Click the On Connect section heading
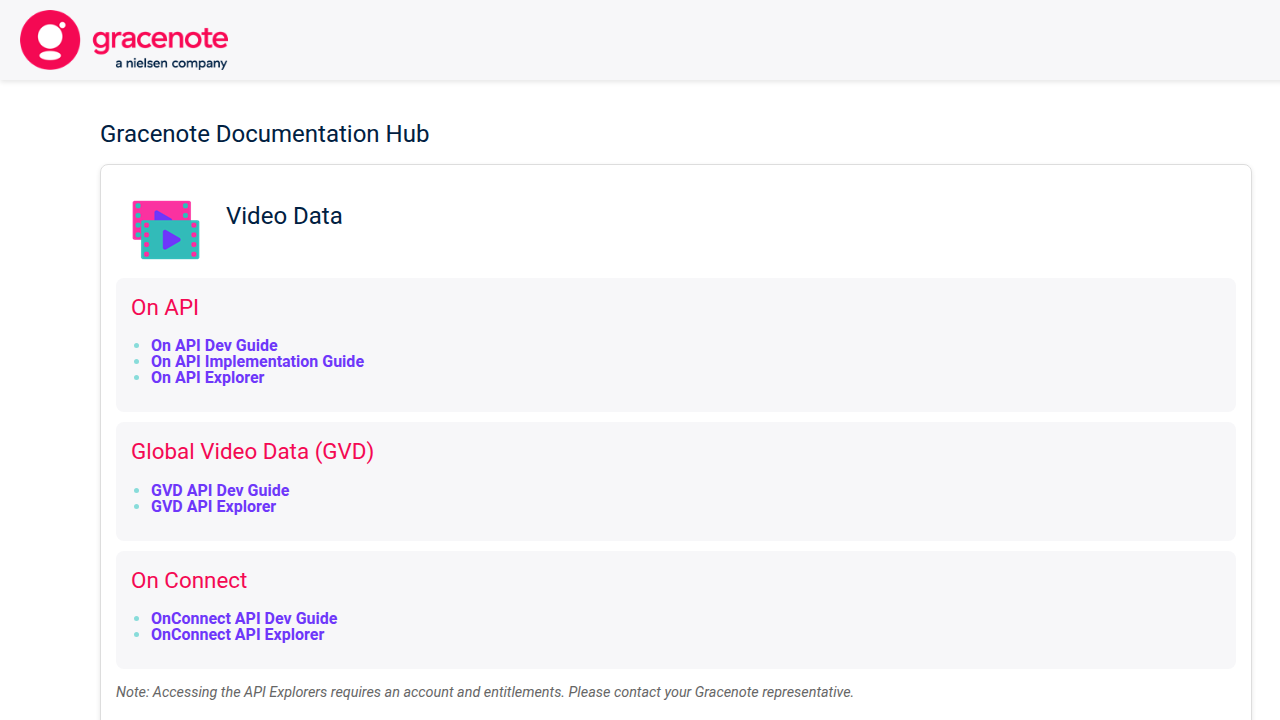1280x720 pixels. tap(189, 581)
